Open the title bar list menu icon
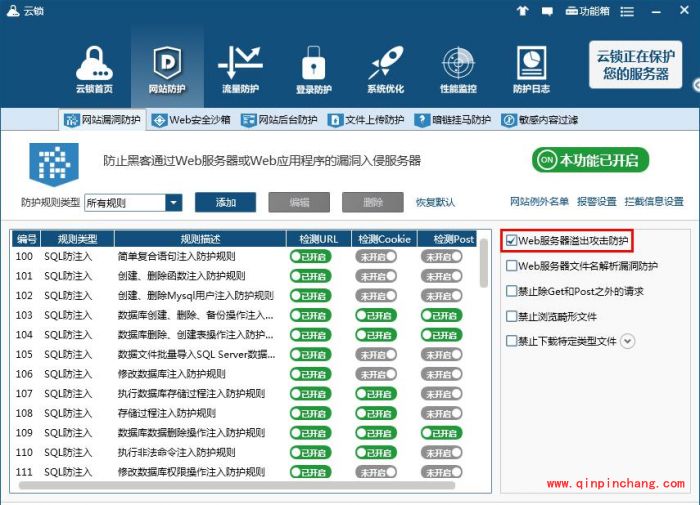Screen dimensions: 700x505 627,11
